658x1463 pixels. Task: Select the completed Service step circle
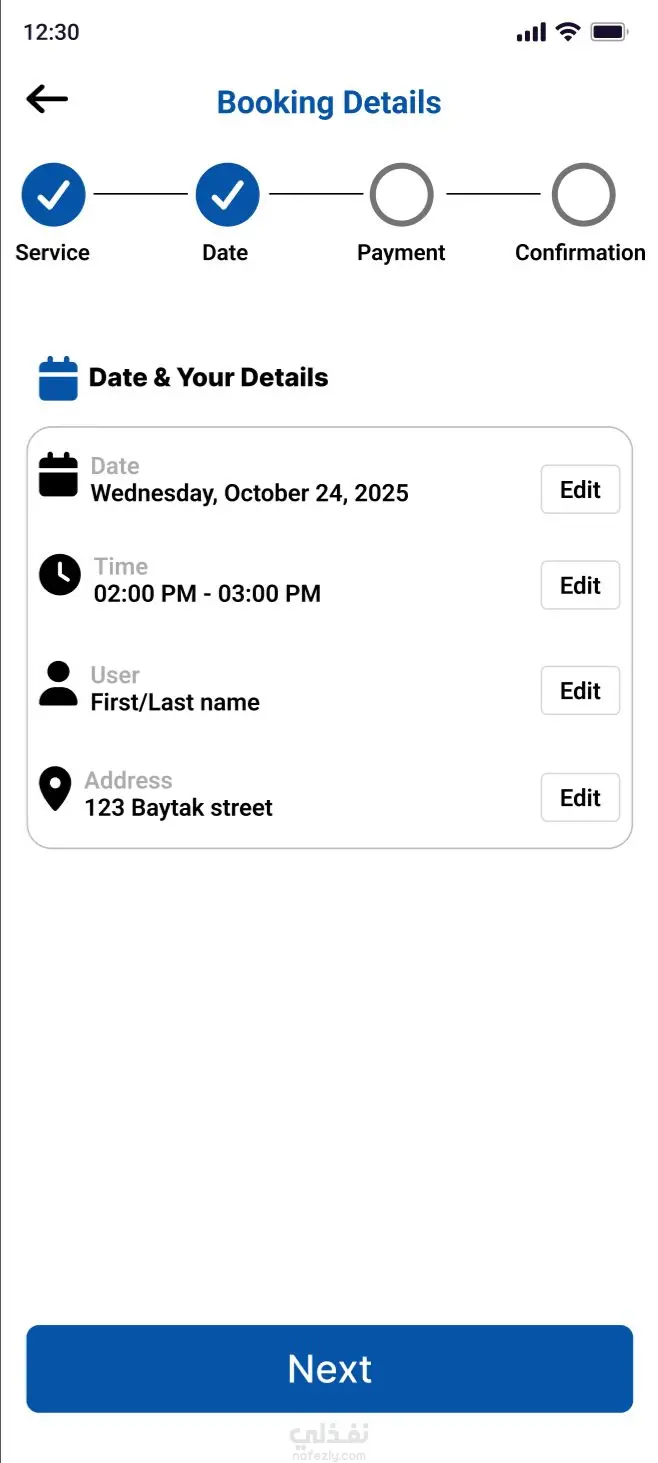click(x=53, y=195)
